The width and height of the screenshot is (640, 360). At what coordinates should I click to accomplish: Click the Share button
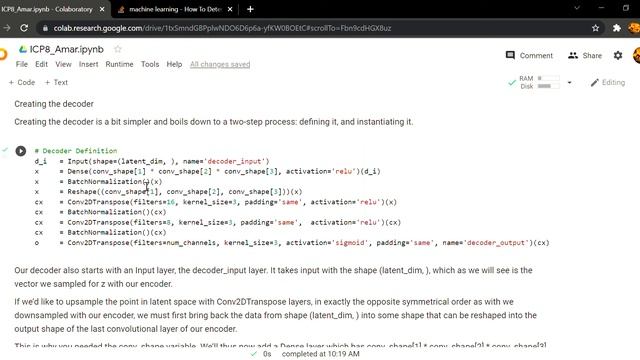[x=585, y=56]
